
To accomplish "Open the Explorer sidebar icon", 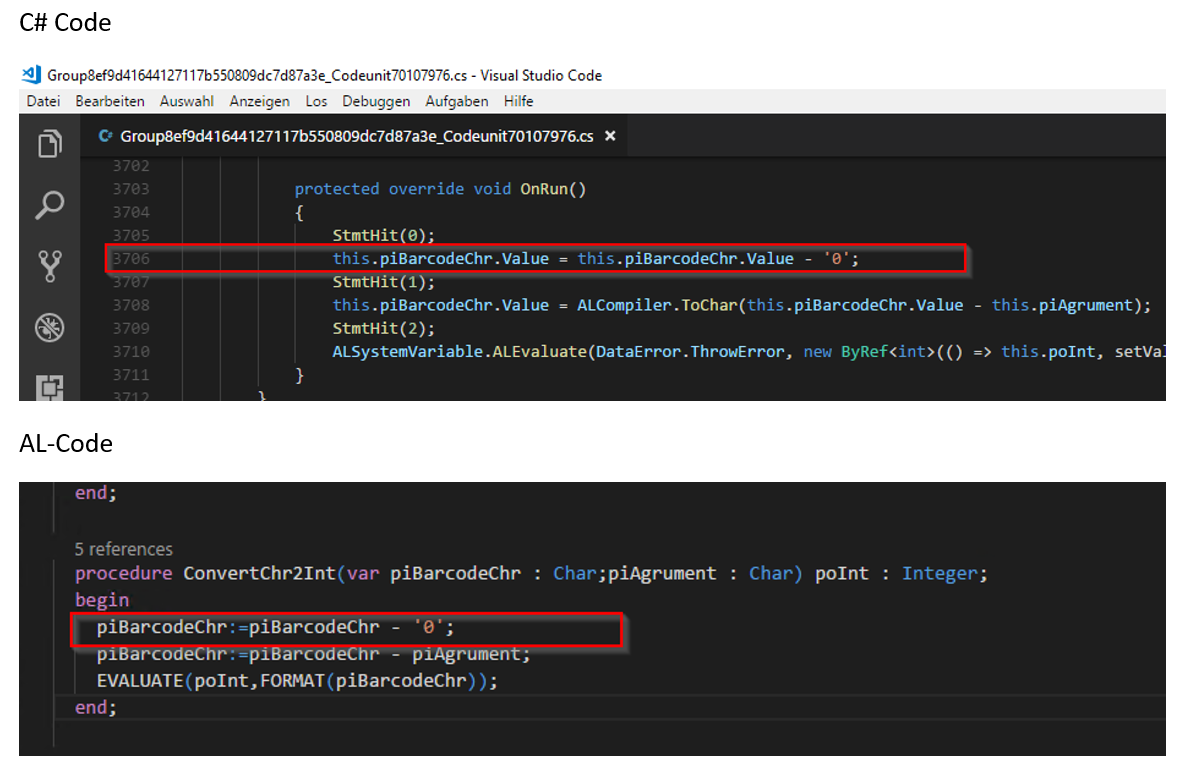I will (x=50, y=143).
